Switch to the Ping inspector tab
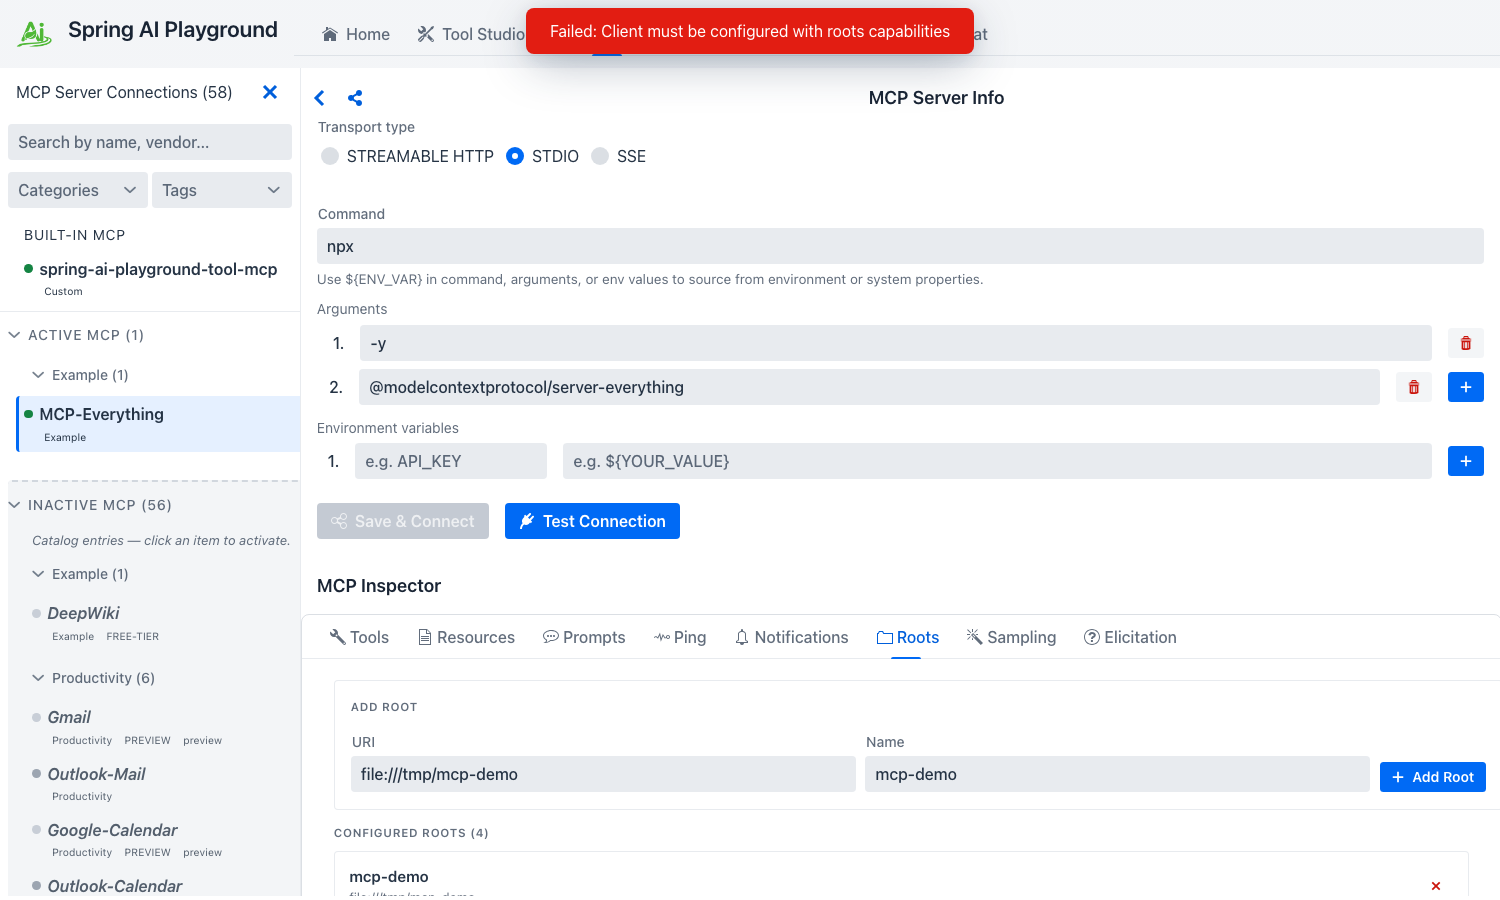Viewport: 1500px width, 900px height. (680, 637)
